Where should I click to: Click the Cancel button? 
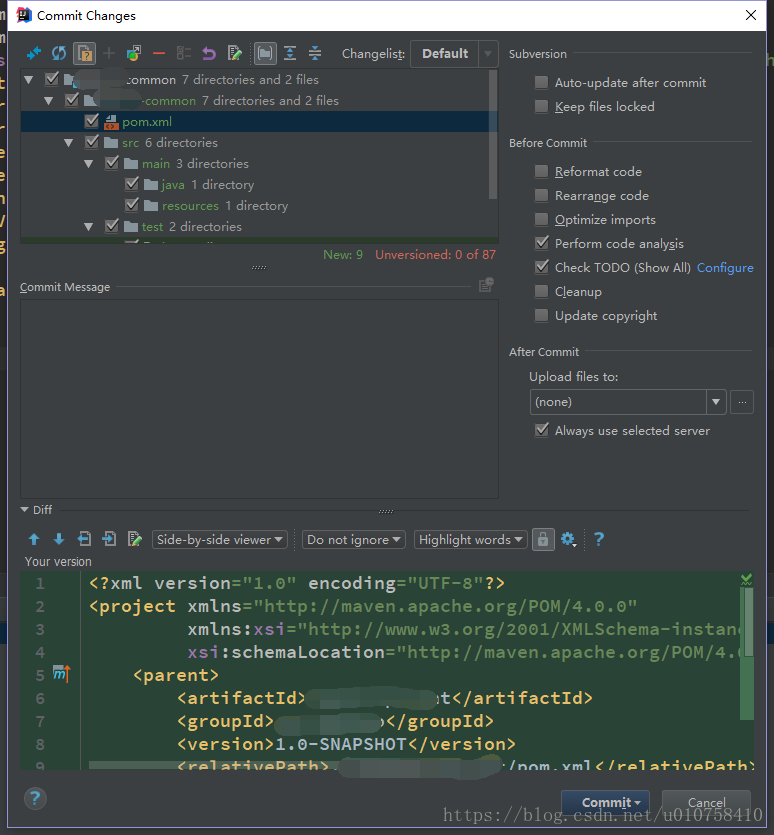(x=706, y=802)
